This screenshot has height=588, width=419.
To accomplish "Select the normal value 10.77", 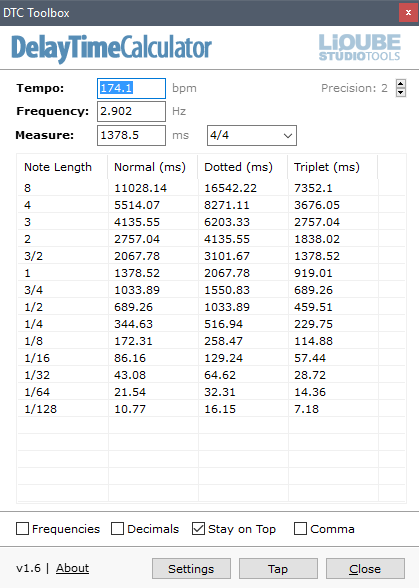I will click(130, 409).
